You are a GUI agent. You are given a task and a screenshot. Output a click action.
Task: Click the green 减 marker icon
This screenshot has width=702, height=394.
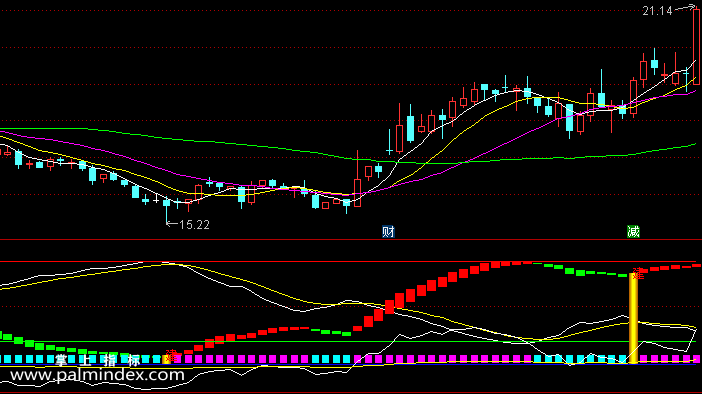coord(633,231)
